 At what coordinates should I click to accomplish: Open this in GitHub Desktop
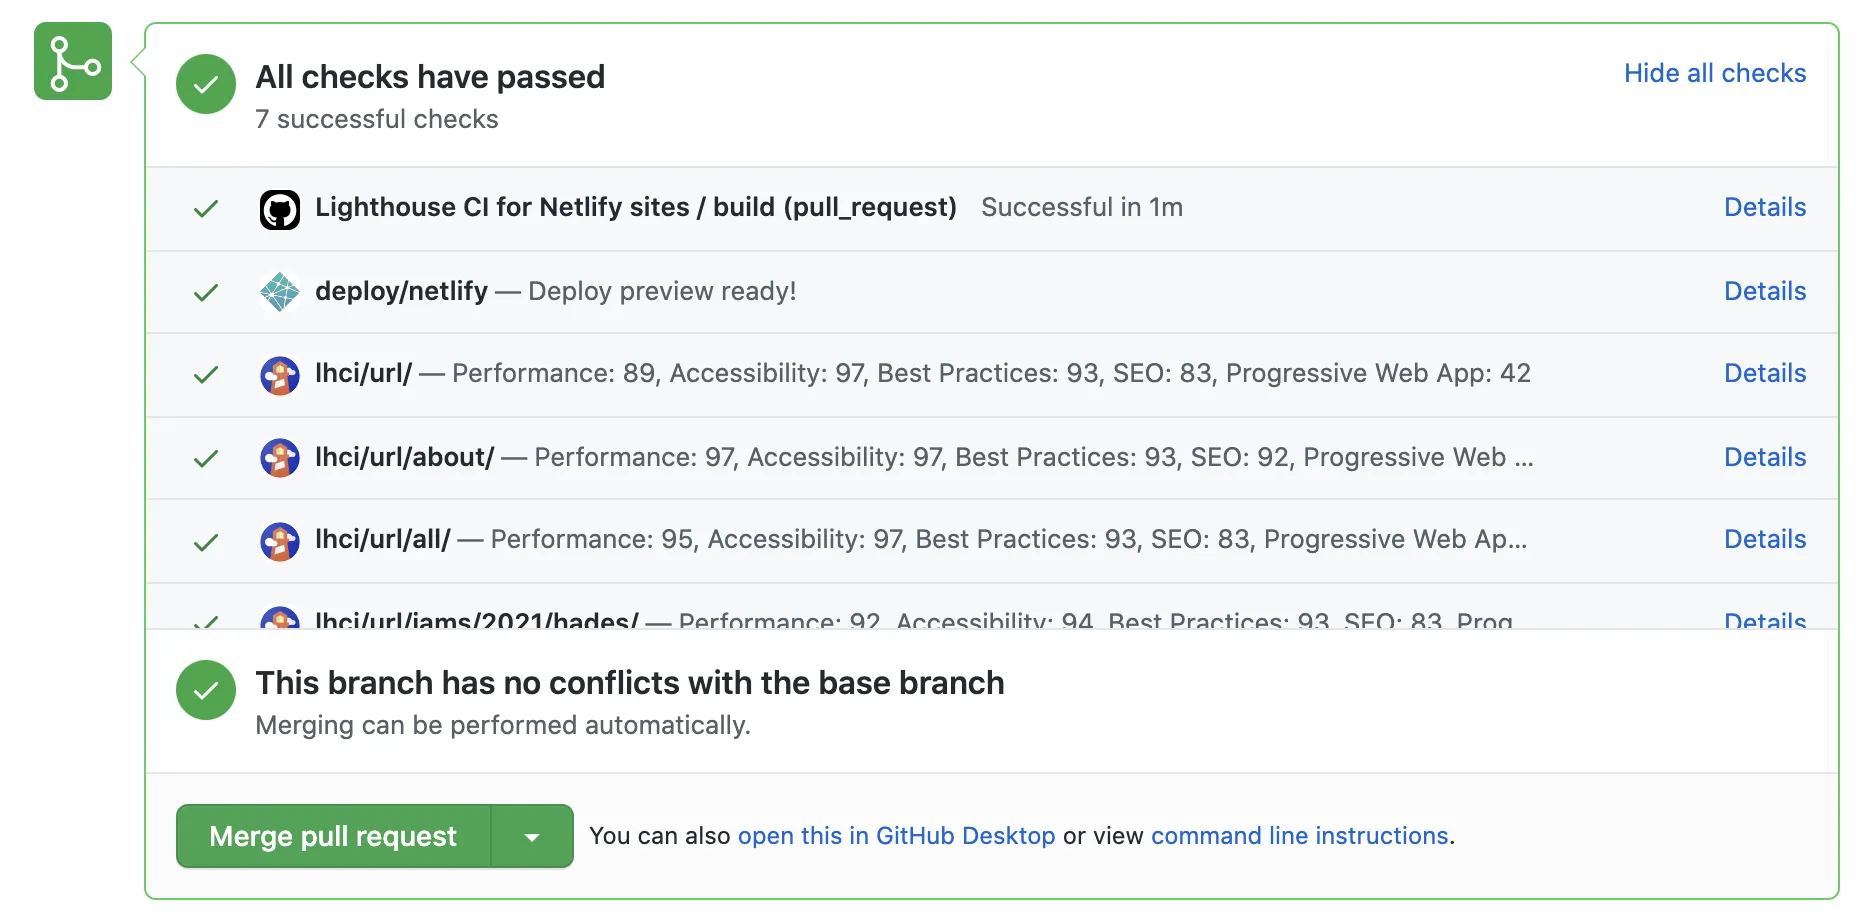click(x=896, y=836)
